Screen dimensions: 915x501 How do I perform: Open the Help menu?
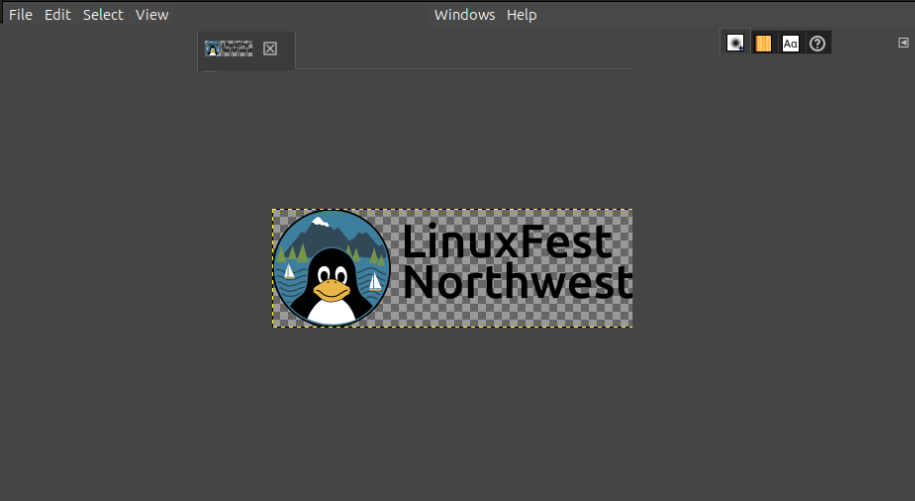(x=522, y=15)
